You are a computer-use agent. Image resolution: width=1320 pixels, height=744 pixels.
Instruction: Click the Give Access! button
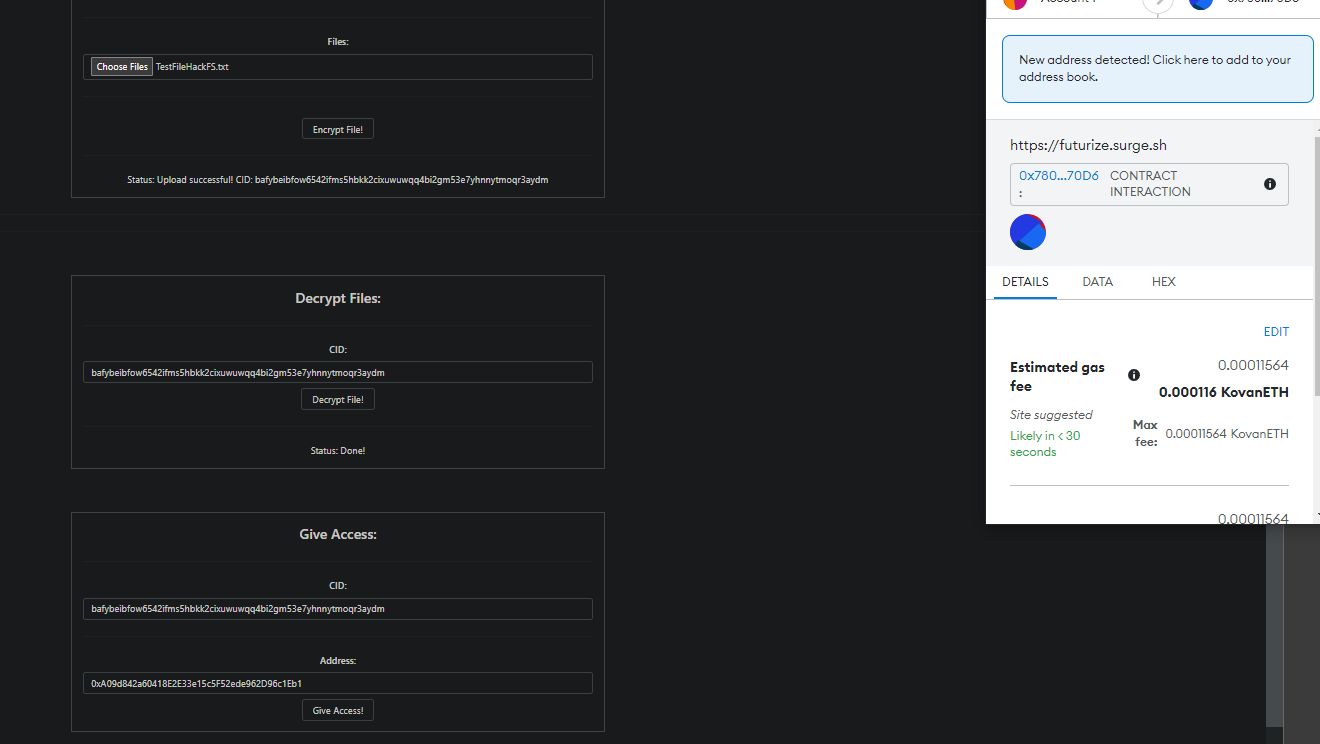pos(338,711)
